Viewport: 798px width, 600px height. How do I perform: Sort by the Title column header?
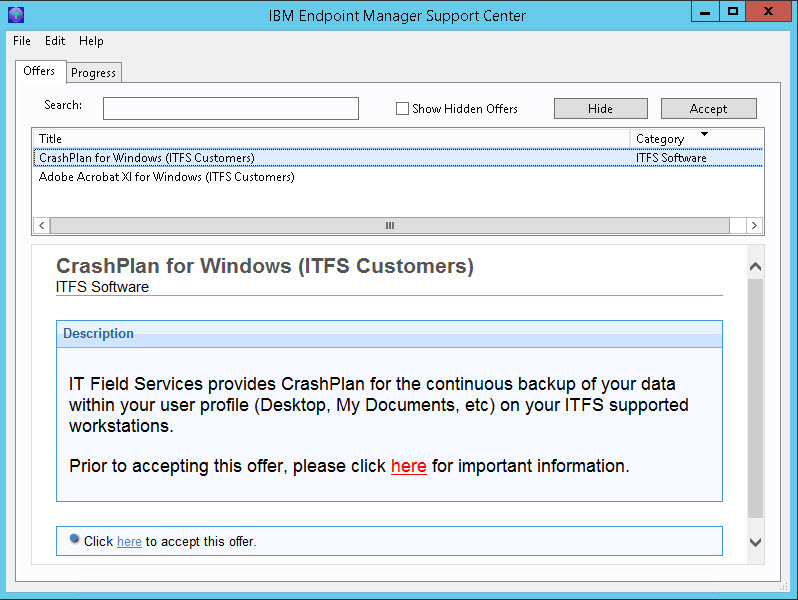[331, 138]
